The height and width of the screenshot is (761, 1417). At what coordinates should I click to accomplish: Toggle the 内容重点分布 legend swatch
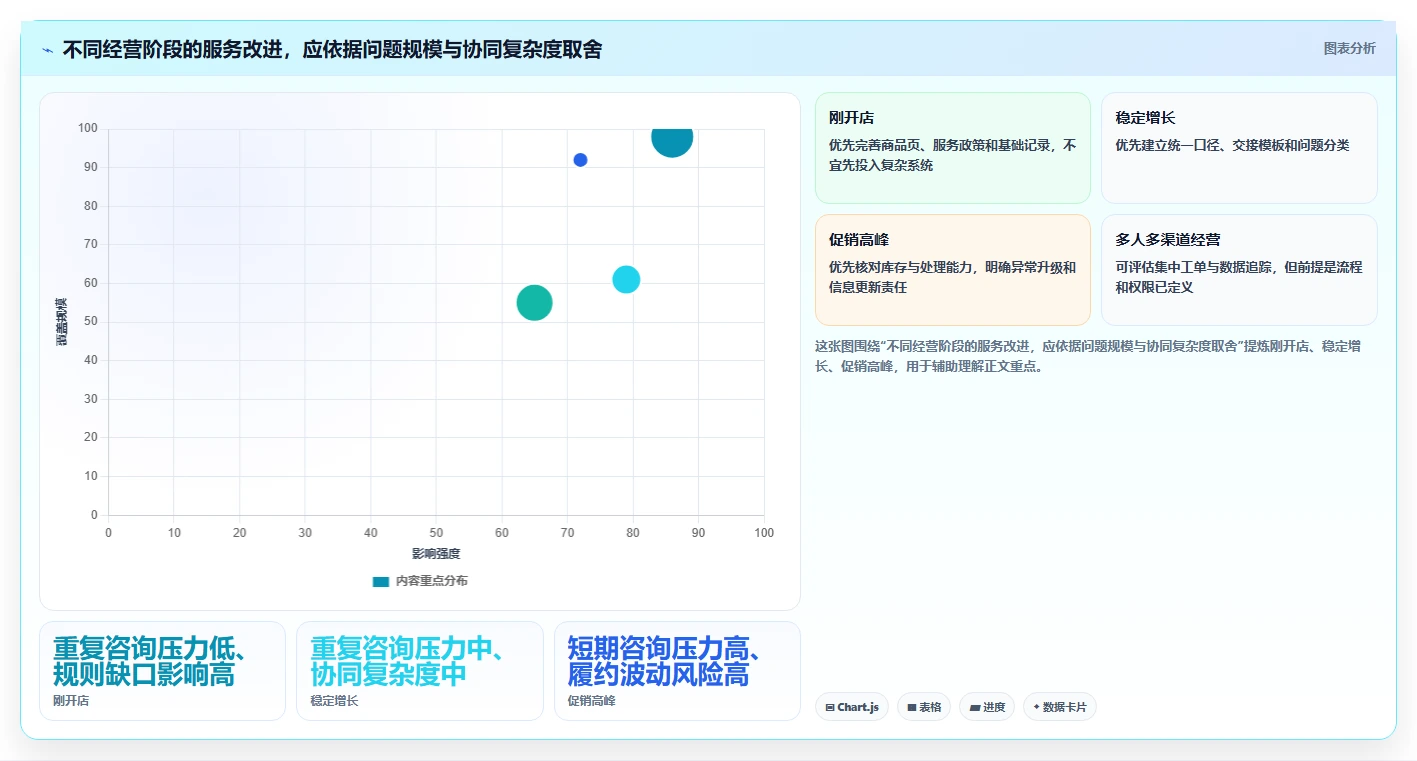pyautogui.click(x=381, y=581)
